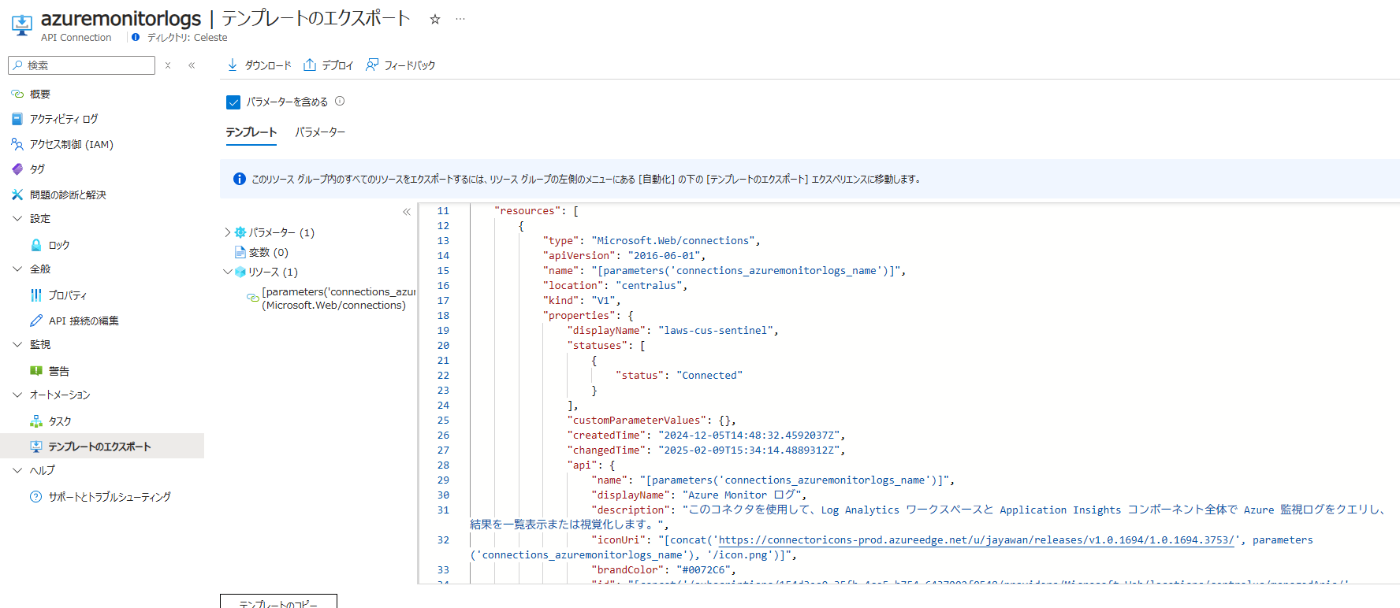
Task: Collapse the 監視 section in sidebar
Action: point(17,345)
